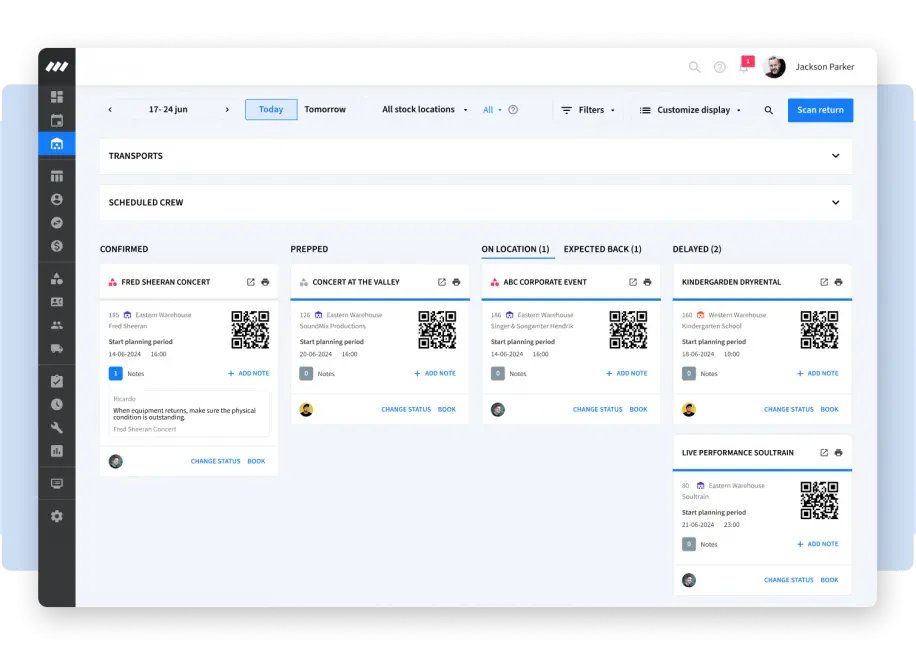Go to next date range arrow

(227, 110)
